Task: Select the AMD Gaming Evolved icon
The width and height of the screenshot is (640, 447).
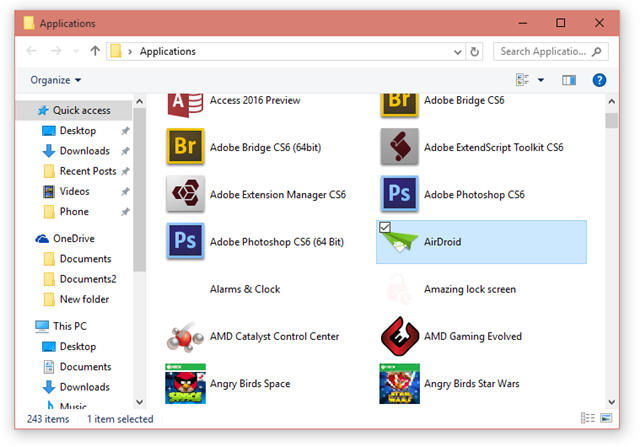Action: coord(400,336)
